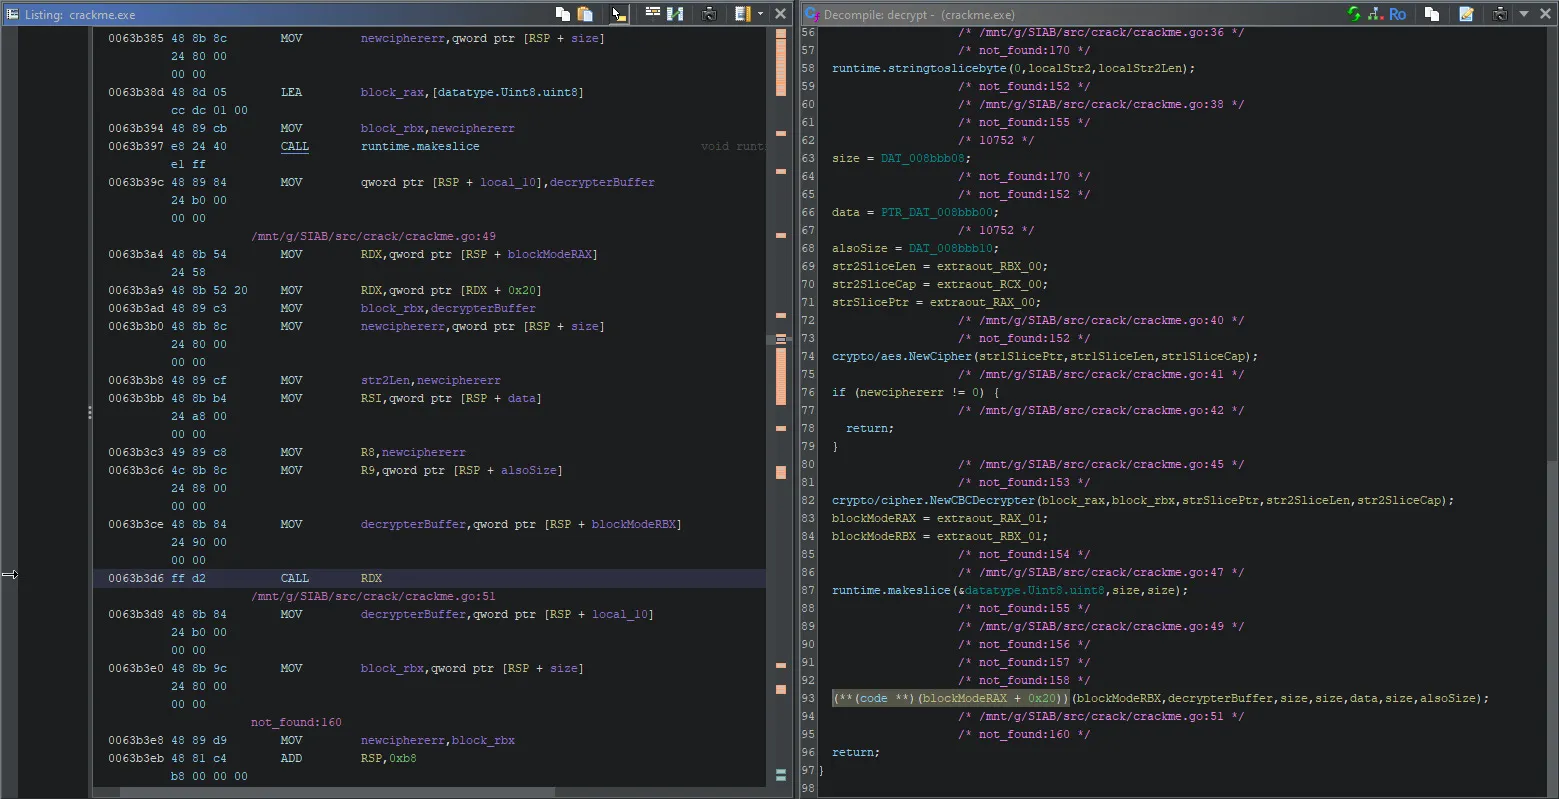Click PTR_DAT_008bbb00 in the decompiler

935,212
